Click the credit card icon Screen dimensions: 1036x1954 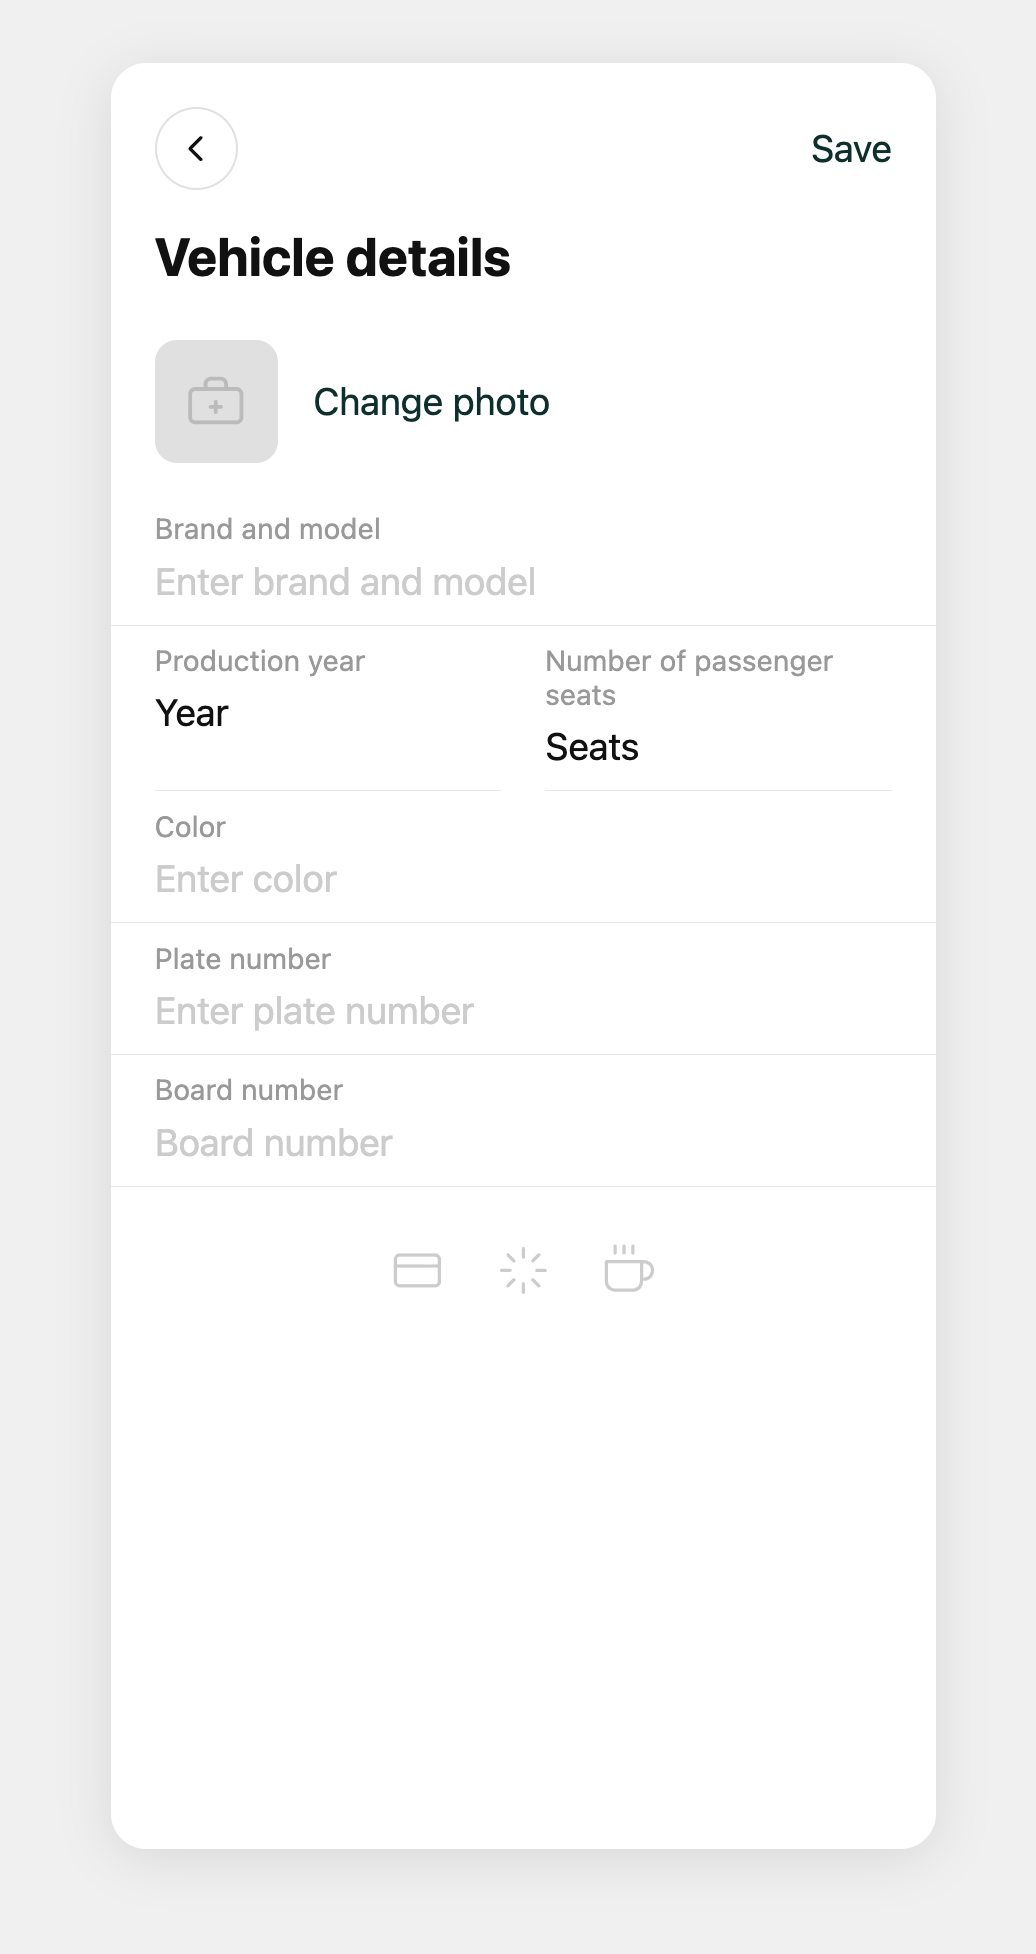click(x=417, y=1270)
